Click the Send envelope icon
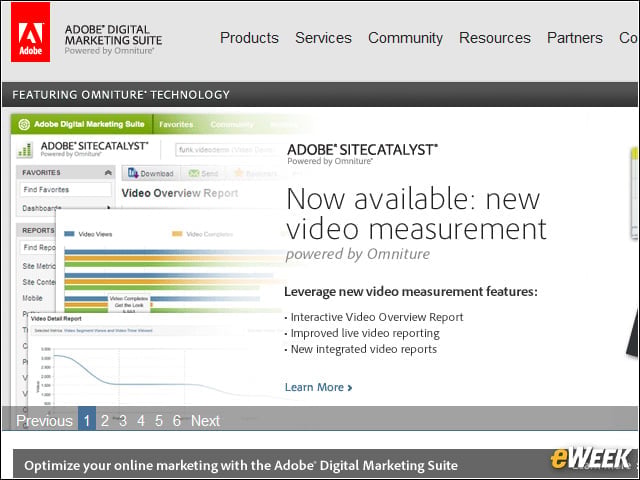Viewport: 640px width, 480px height. (x=194, y=173)
